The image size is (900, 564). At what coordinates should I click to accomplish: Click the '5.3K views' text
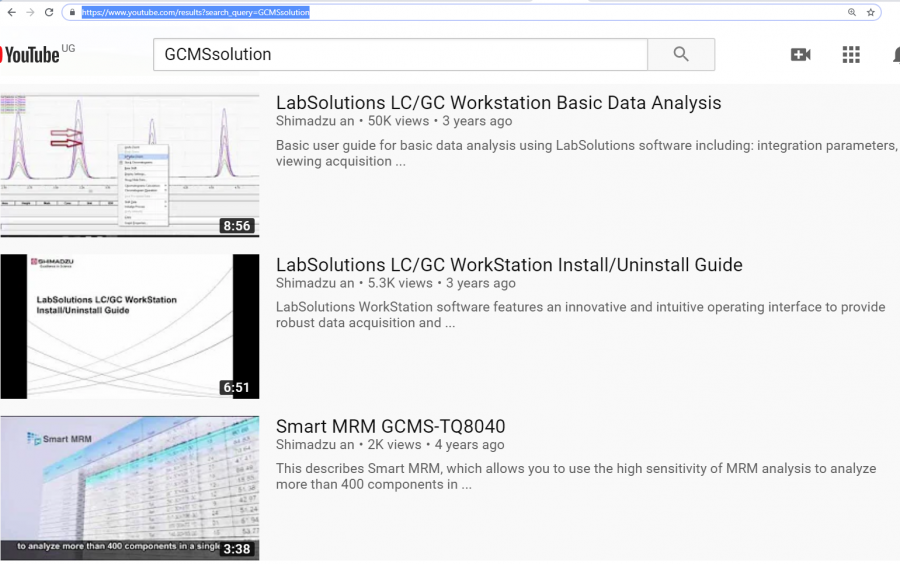(400, 283)
